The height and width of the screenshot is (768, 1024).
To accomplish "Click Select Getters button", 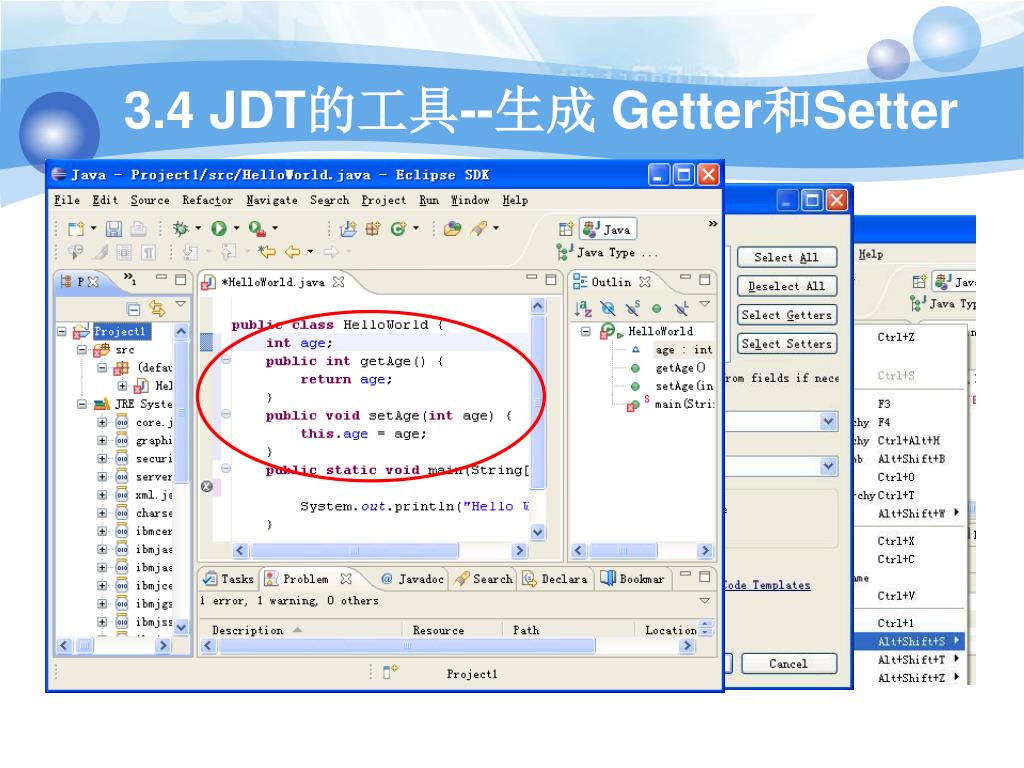I will pos(786,315).
